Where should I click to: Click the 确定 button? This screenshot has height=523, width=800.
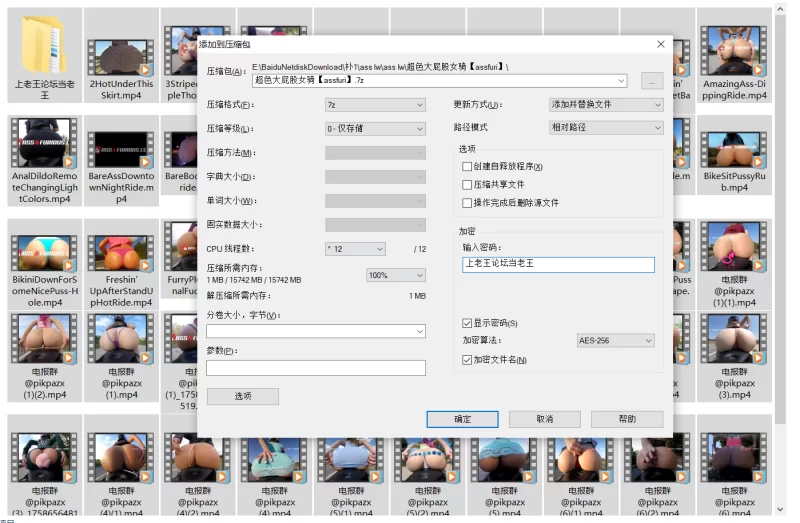coord(462,419)
